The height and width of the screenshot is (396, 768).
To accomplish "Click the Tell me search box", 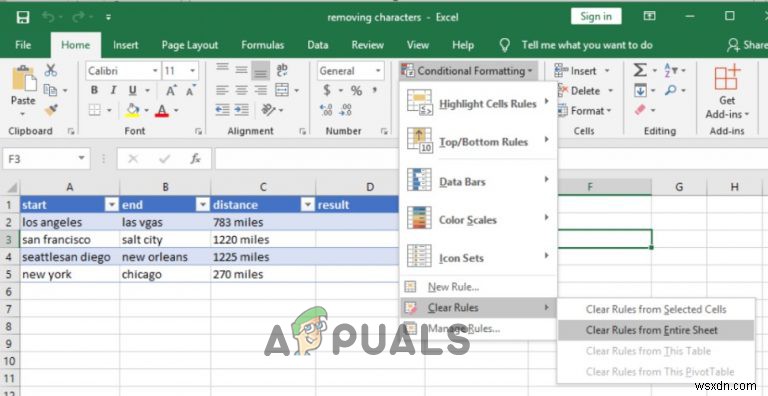I will (x=587, y=45).
